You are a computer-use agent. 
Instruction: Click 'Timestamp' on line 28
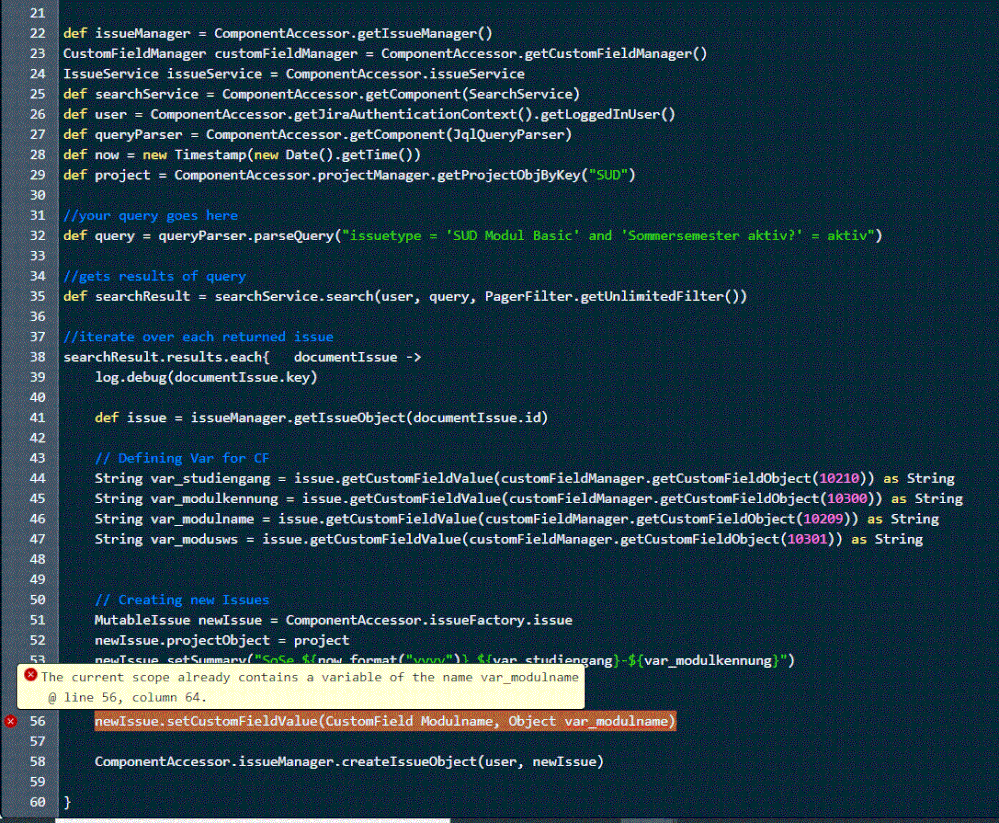(x=210, y=155)
